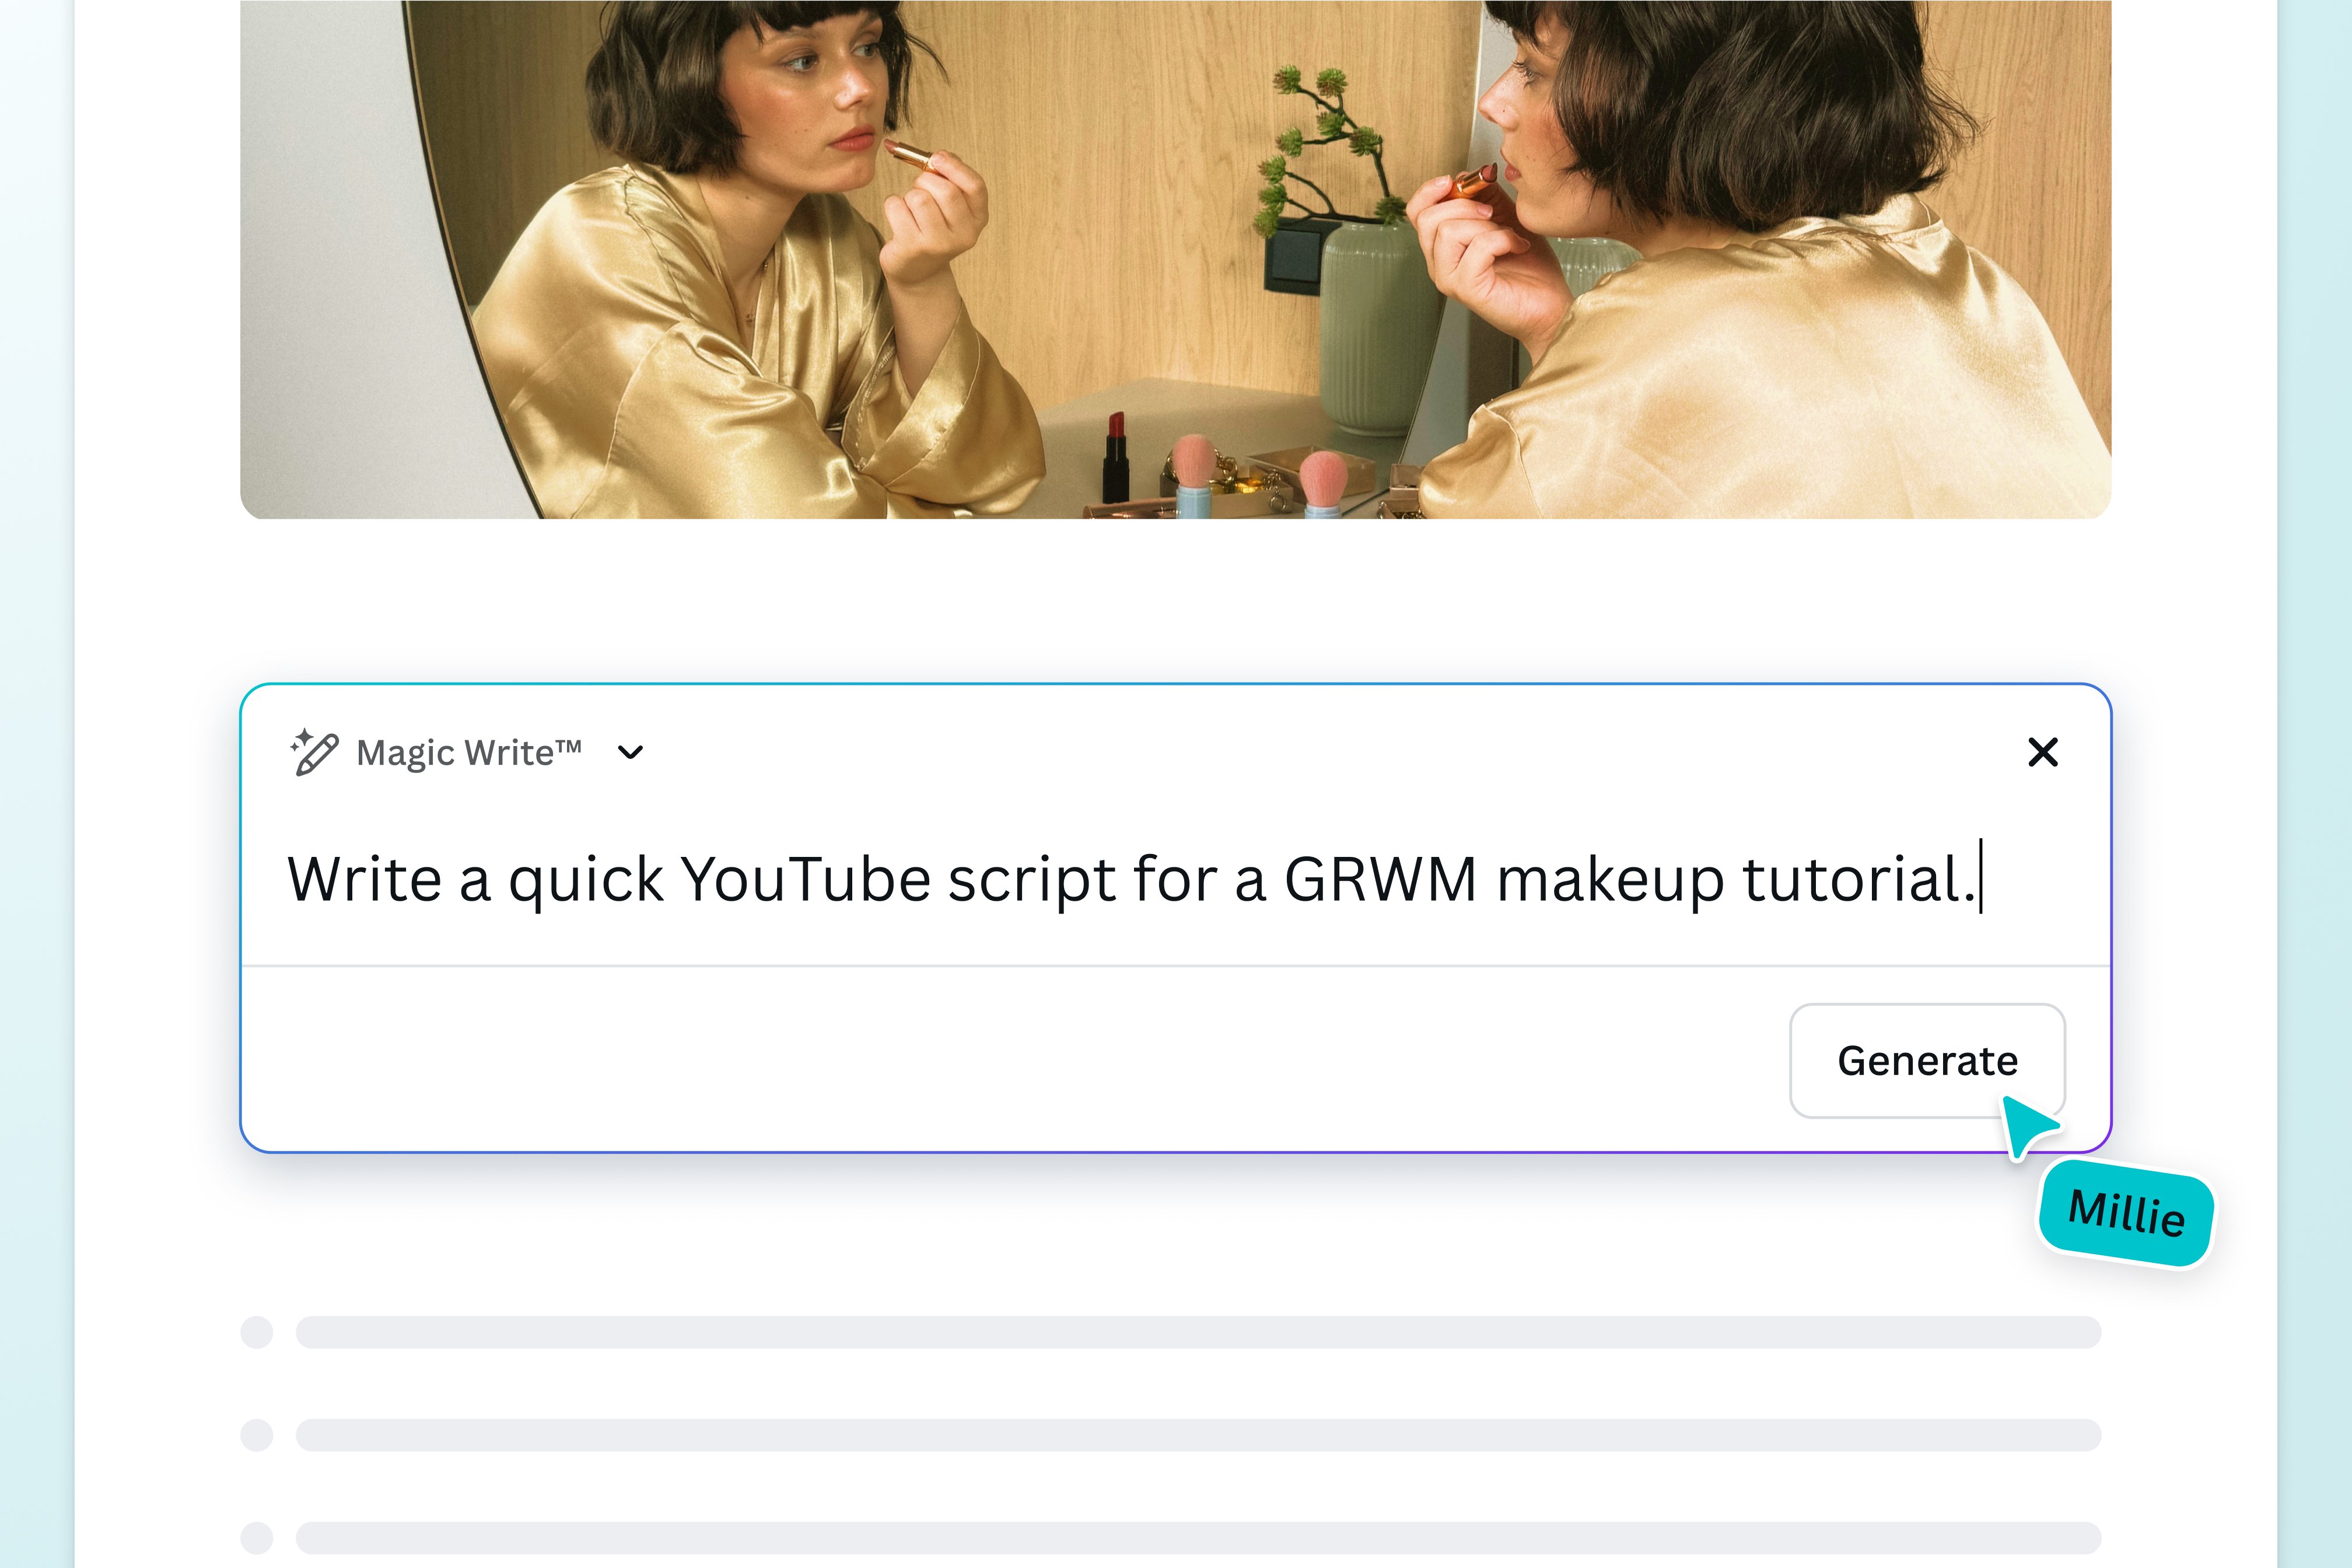The image size is (2352, 1568).
Task: Click the Millie collaborator name tag
Action: [2126, 1213]
